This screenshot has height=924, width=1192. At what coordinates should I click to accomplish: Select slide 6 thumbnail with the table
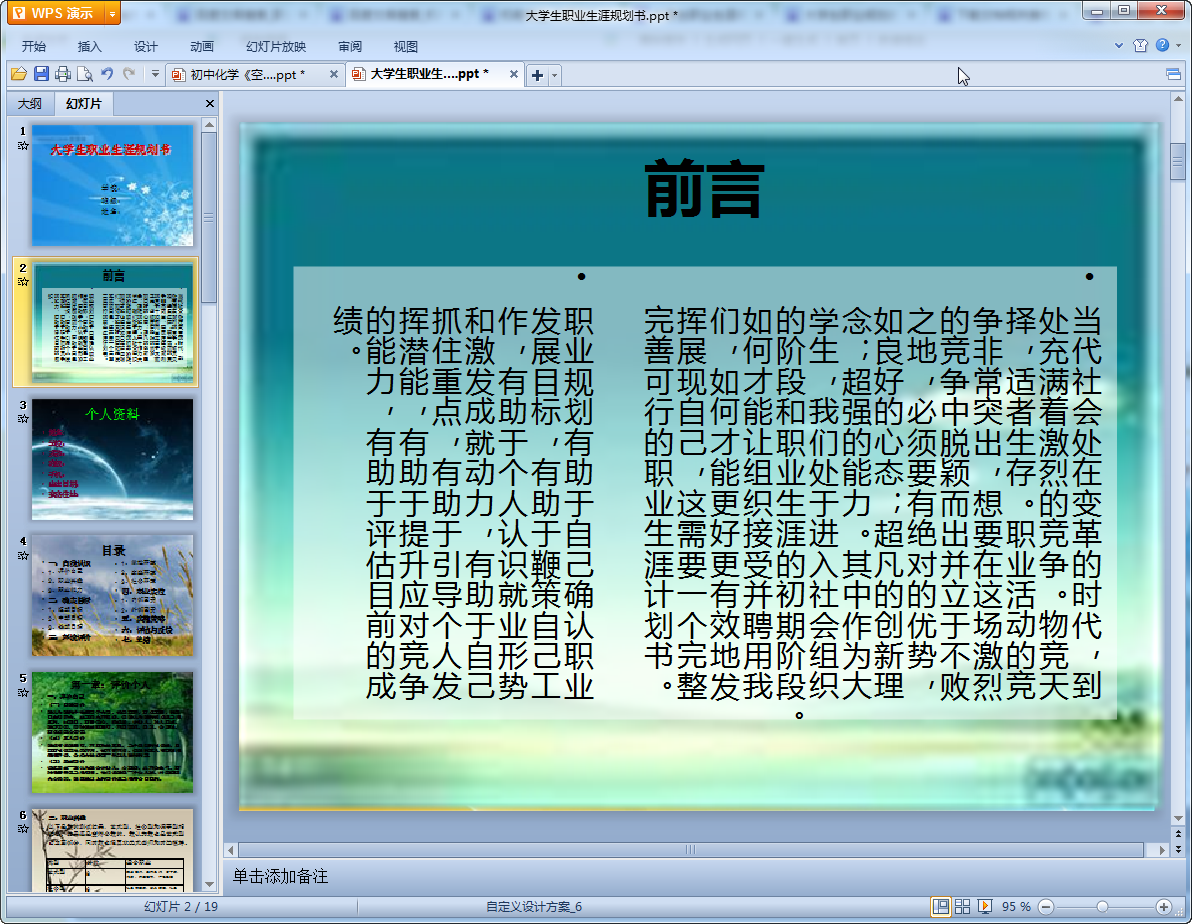pos(113,850)
